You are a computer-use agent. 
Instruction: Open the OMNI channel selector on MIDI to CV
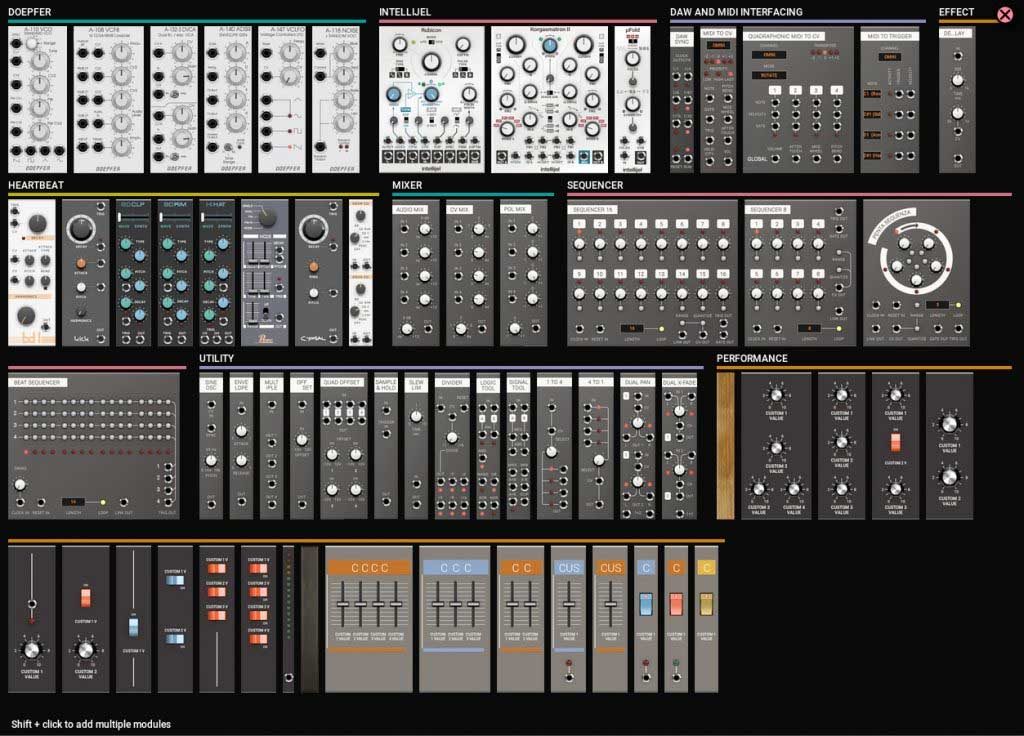click(720, 45)
